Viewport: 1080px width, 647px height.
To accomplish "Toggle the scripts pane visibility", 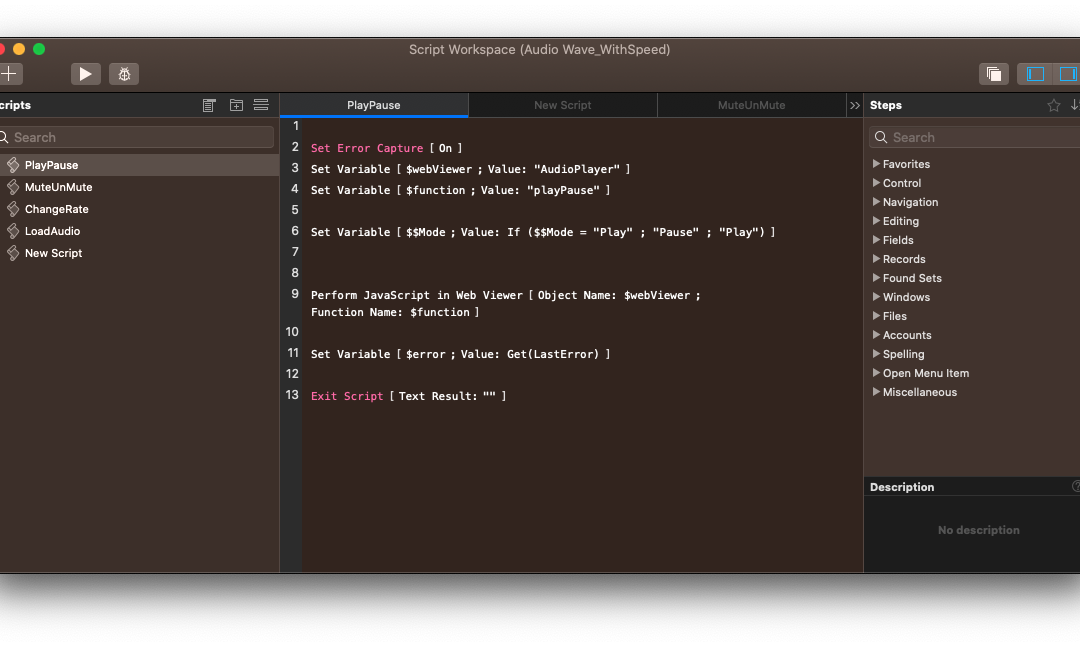I will (1035, 74).
